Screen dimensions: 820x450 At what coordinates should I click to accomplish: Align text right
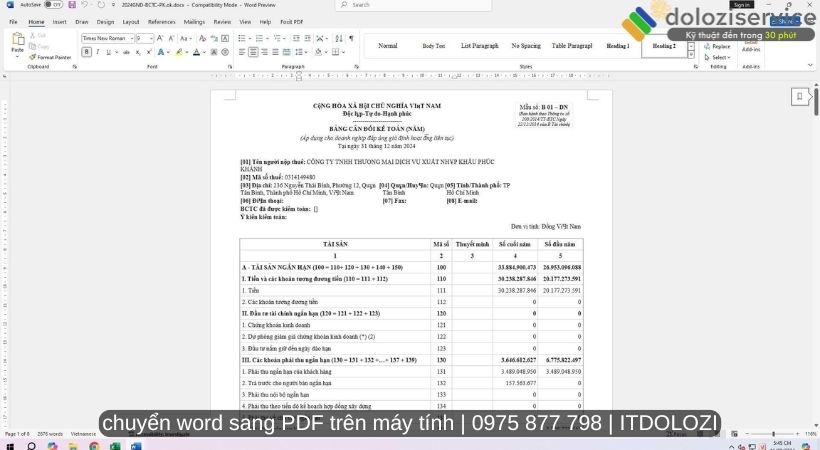point(264,52)
